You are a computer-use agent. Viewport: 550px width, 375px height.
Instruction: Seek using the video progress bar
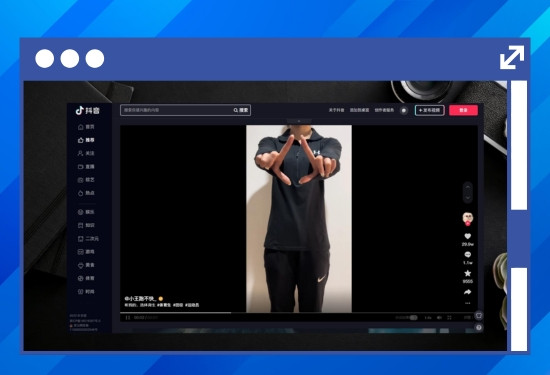[299, 313]
